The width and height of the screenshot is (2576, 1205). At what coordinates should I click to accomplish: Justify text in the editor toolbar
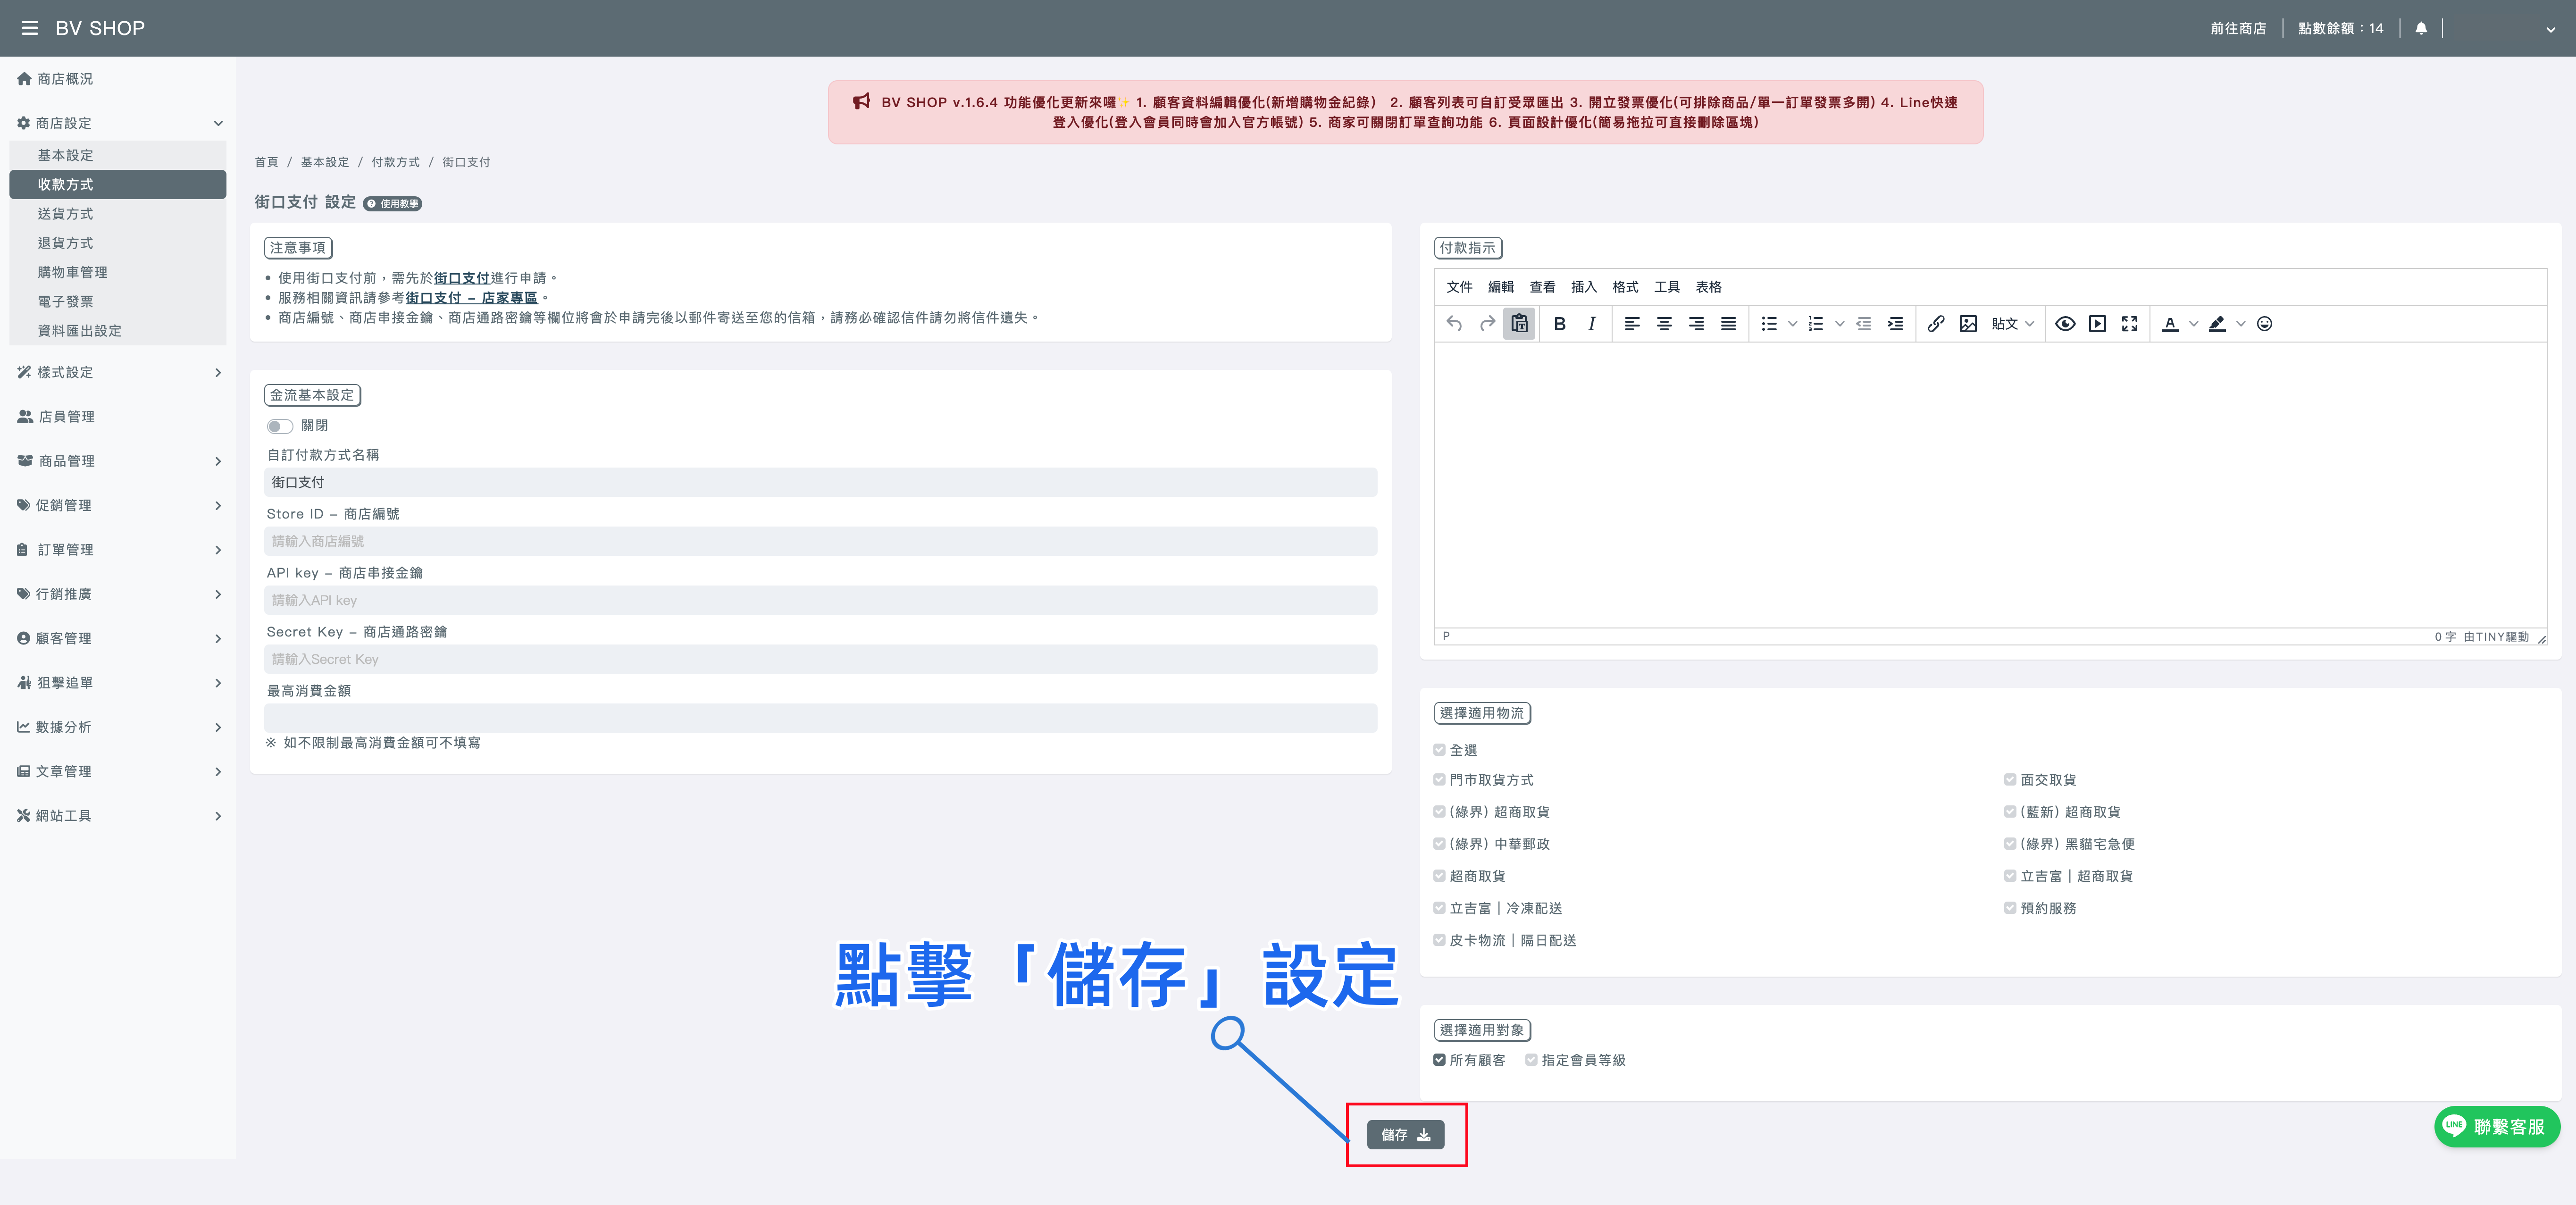coord(1728,324)
